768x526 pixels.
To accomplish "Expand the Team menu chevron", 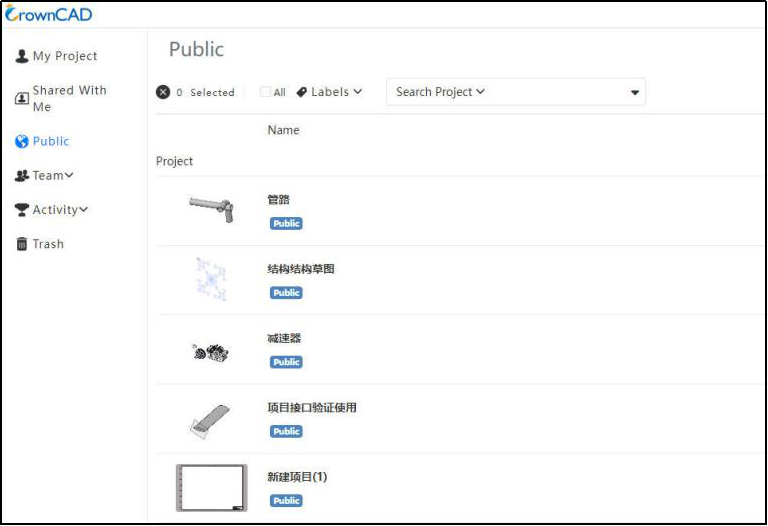I will coord(69,175).
